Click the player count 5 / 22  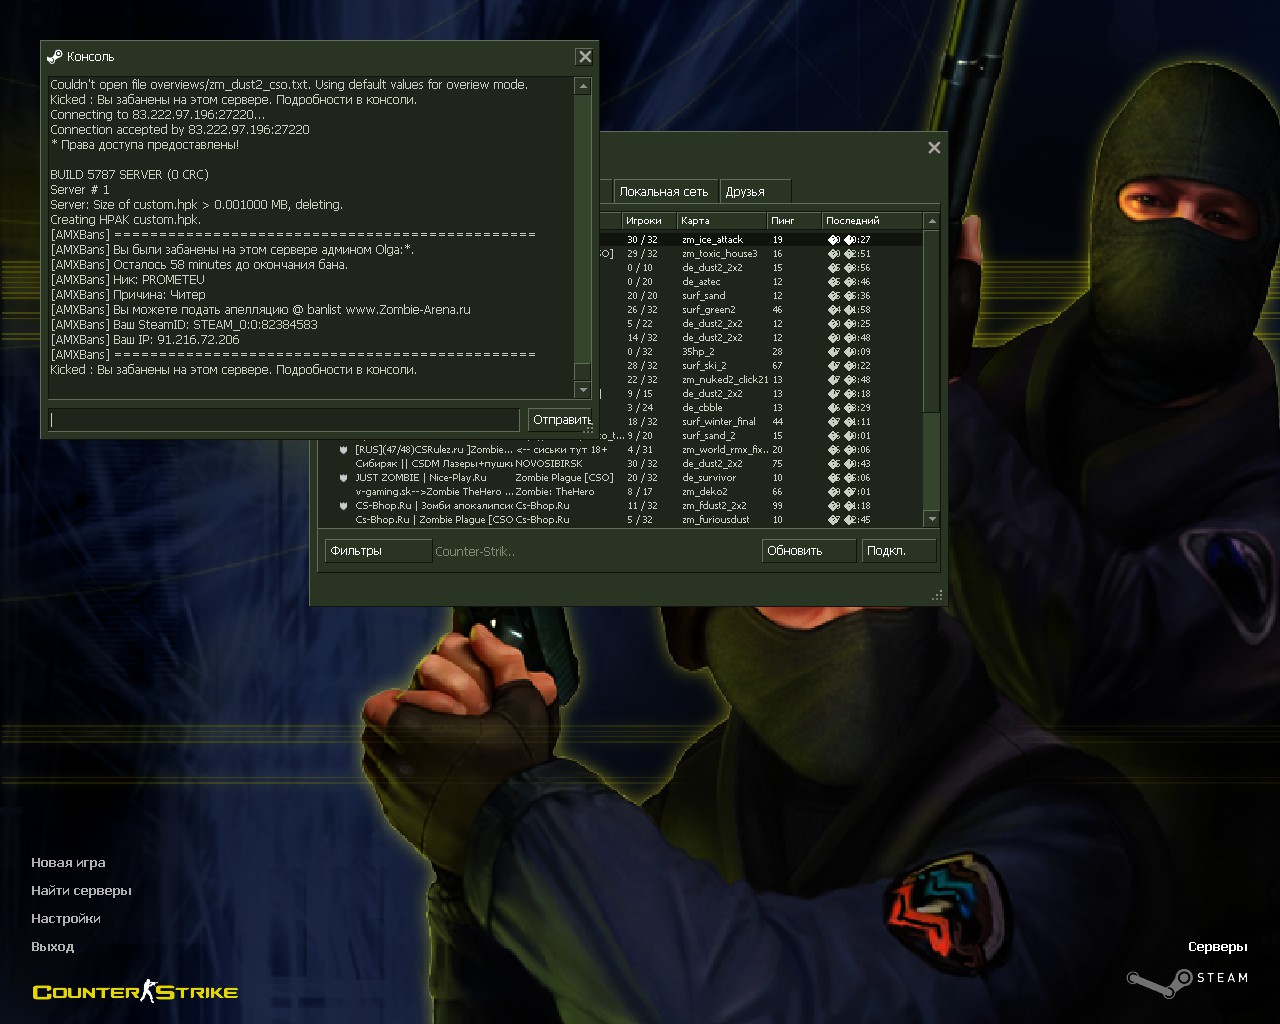click(640, 324)
